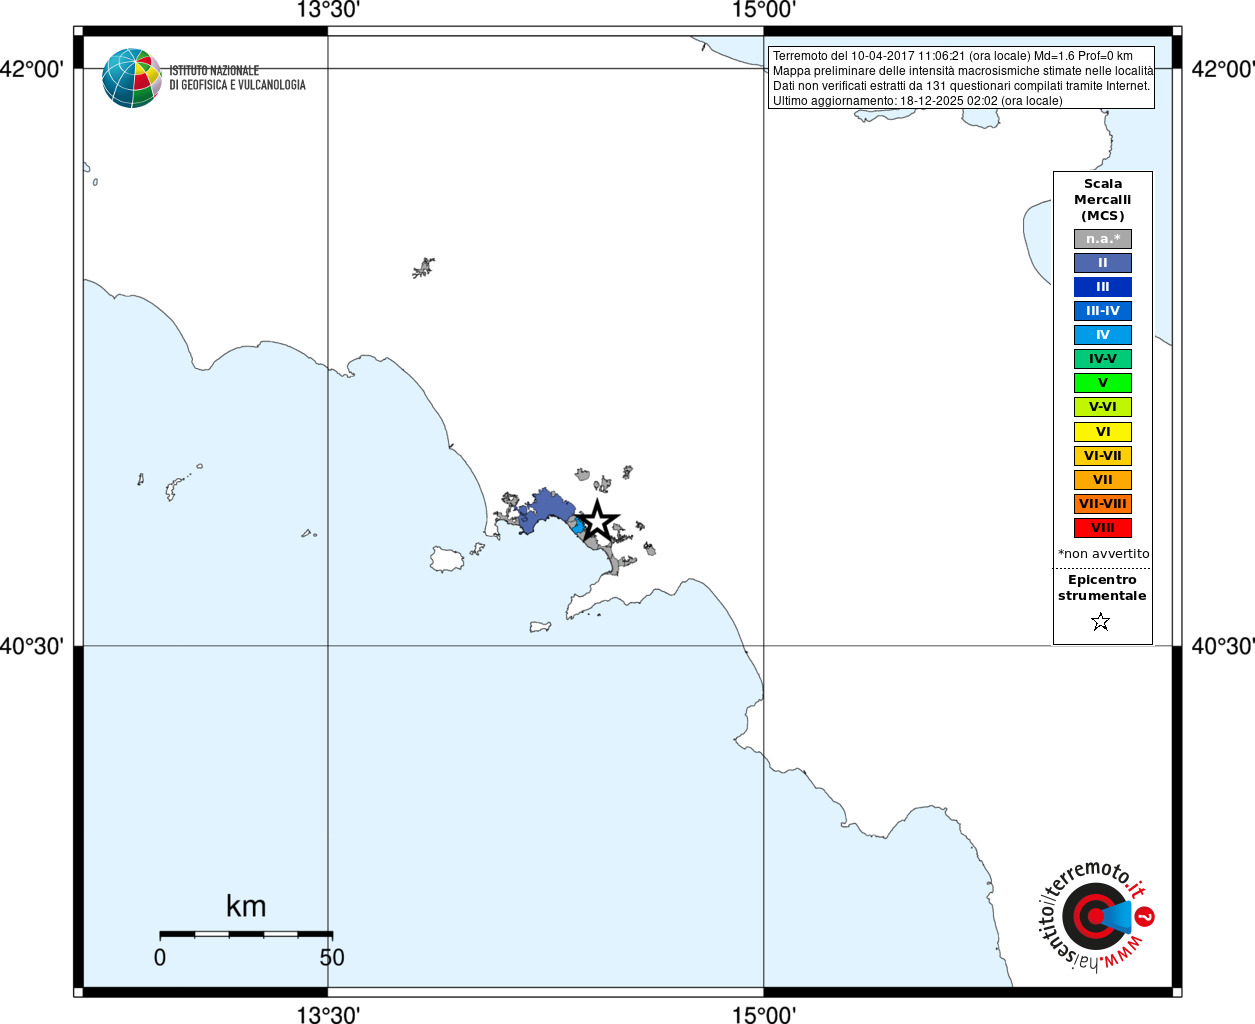Screen dimensions: 1255x1024
Task: Click the 'Ultimo aggiornamento: 18-12-2025' line
Action: point(917,101)
